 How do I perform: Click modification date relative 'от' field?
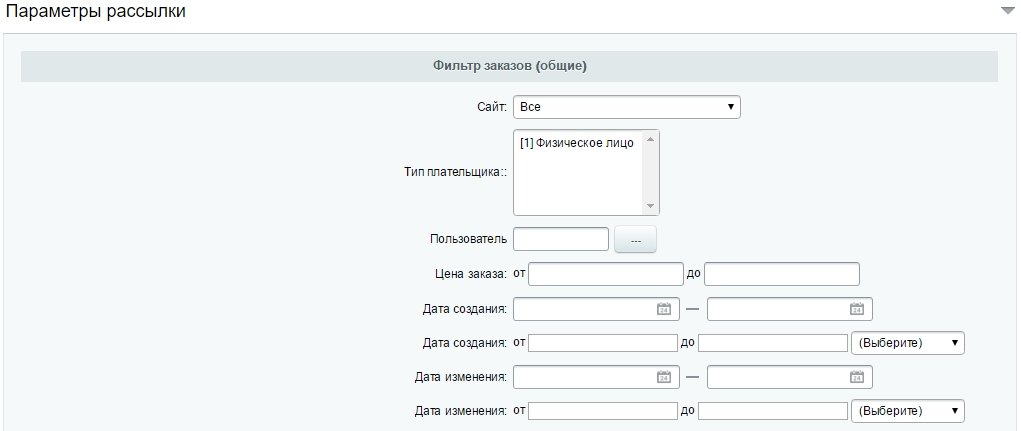click(603, 411)
